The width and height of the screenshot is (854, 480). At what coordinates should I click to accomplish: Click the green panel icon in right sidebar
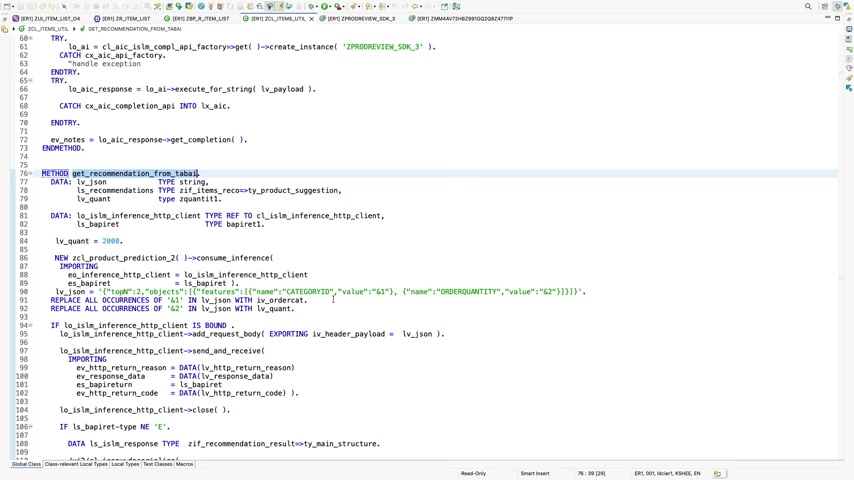pos(849,49)
